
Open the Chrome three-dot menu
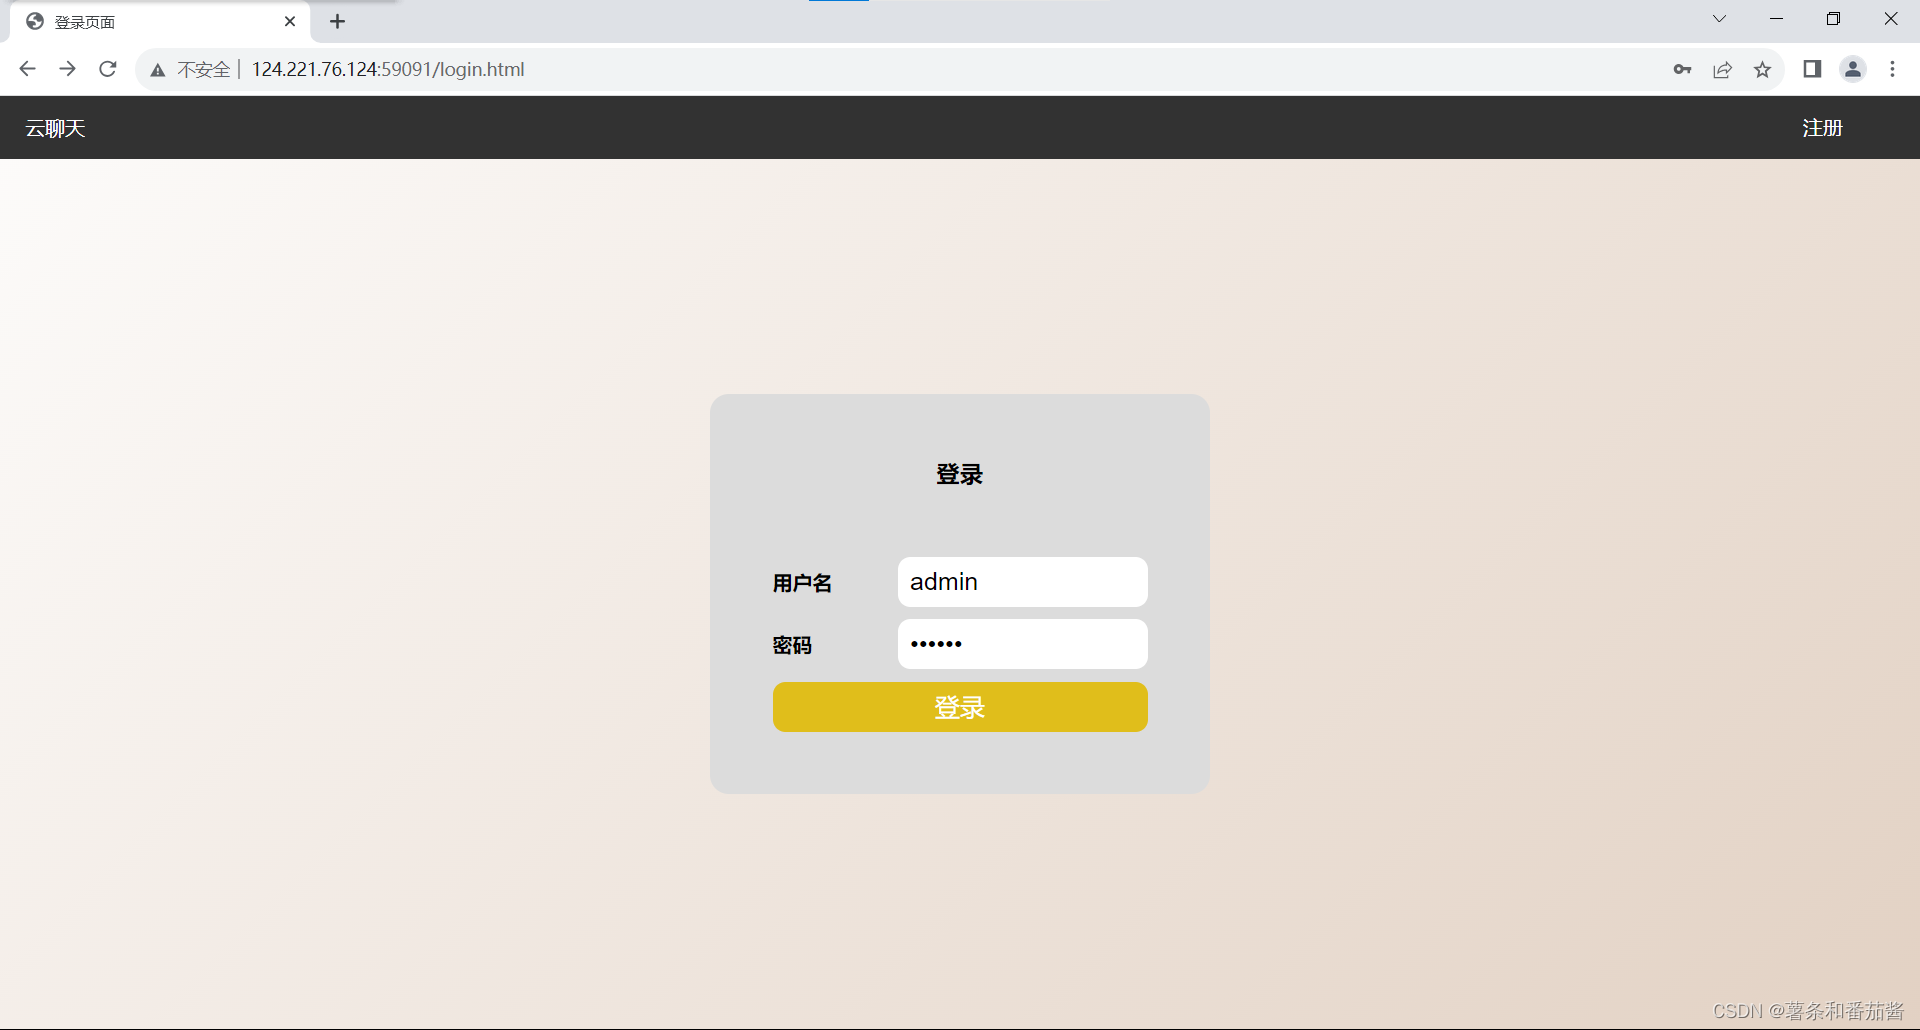(x=1892, y=69)
